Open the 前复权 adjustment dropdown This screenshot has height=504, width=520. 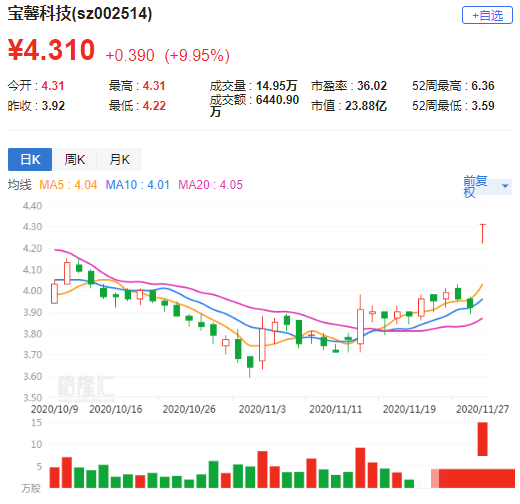[487, 186]
